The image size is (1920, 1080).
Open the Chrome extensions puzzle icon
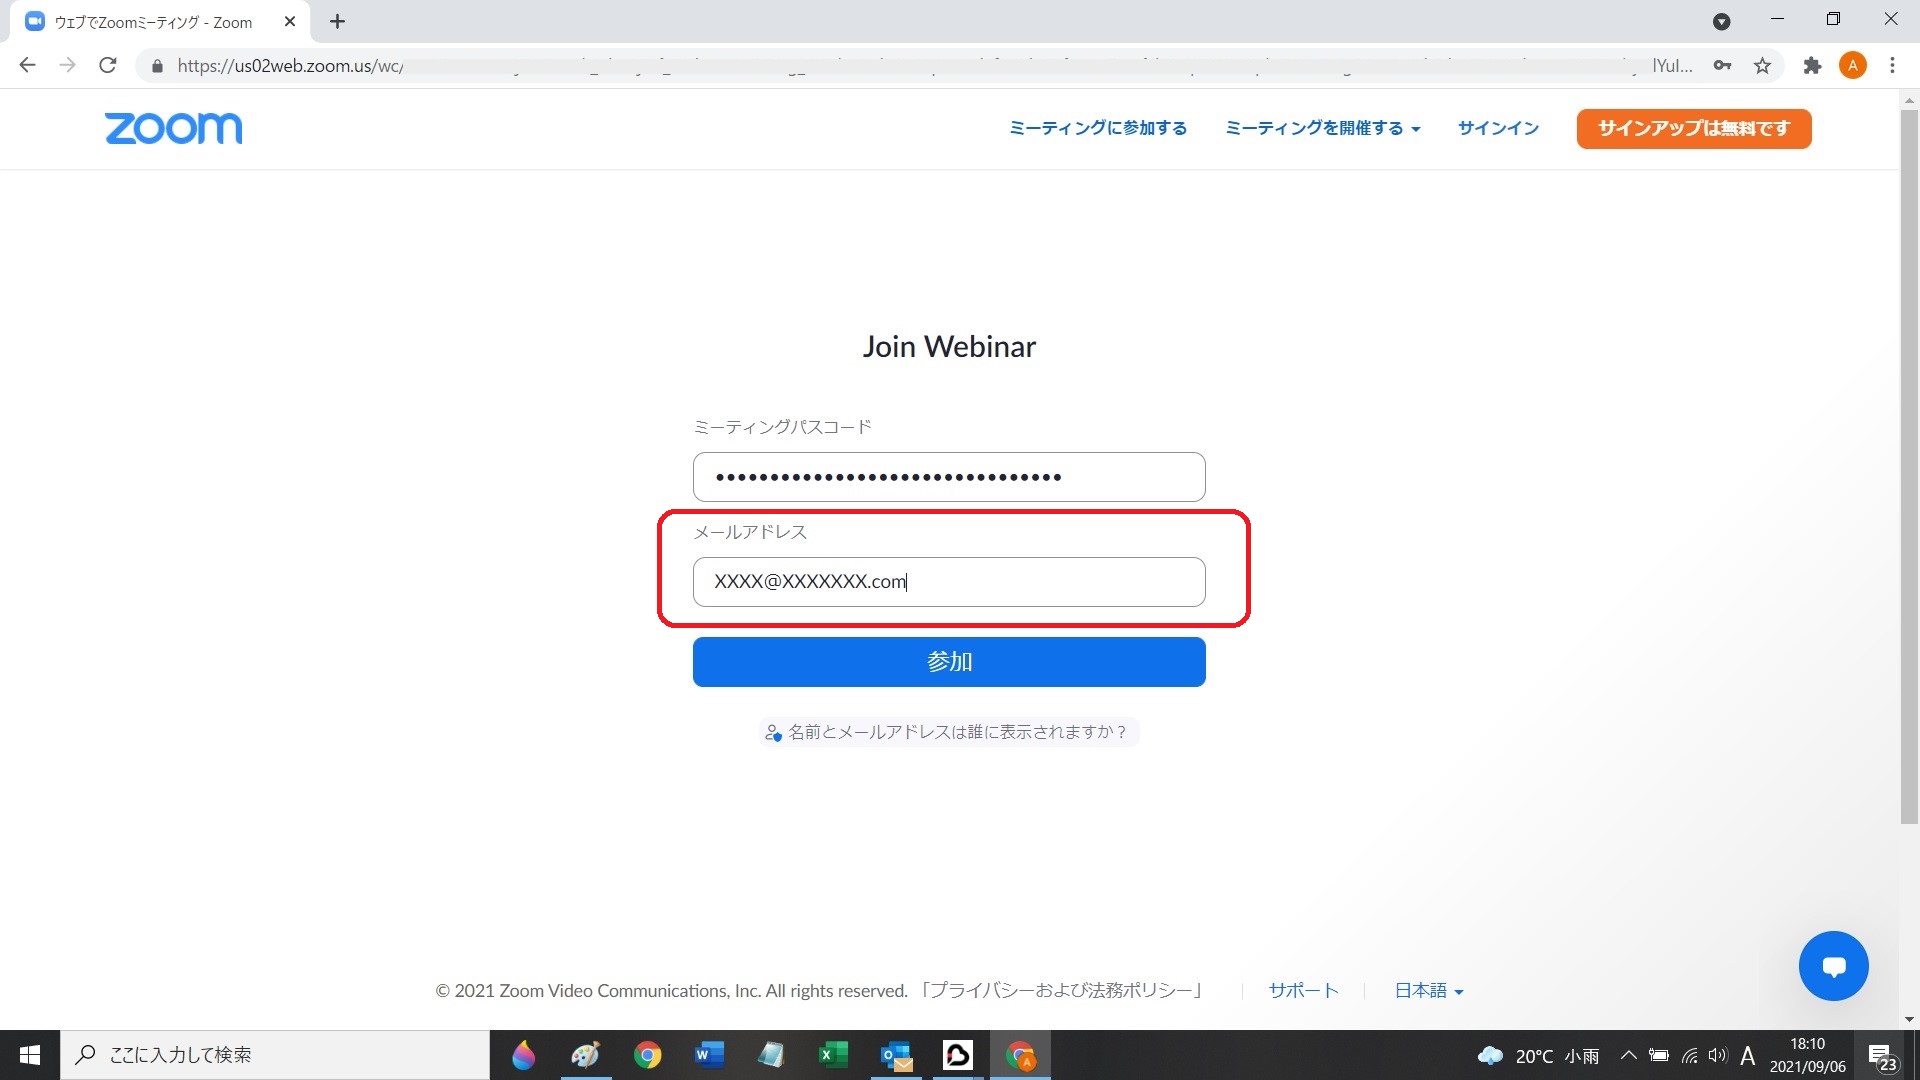tap(1812, 66)
